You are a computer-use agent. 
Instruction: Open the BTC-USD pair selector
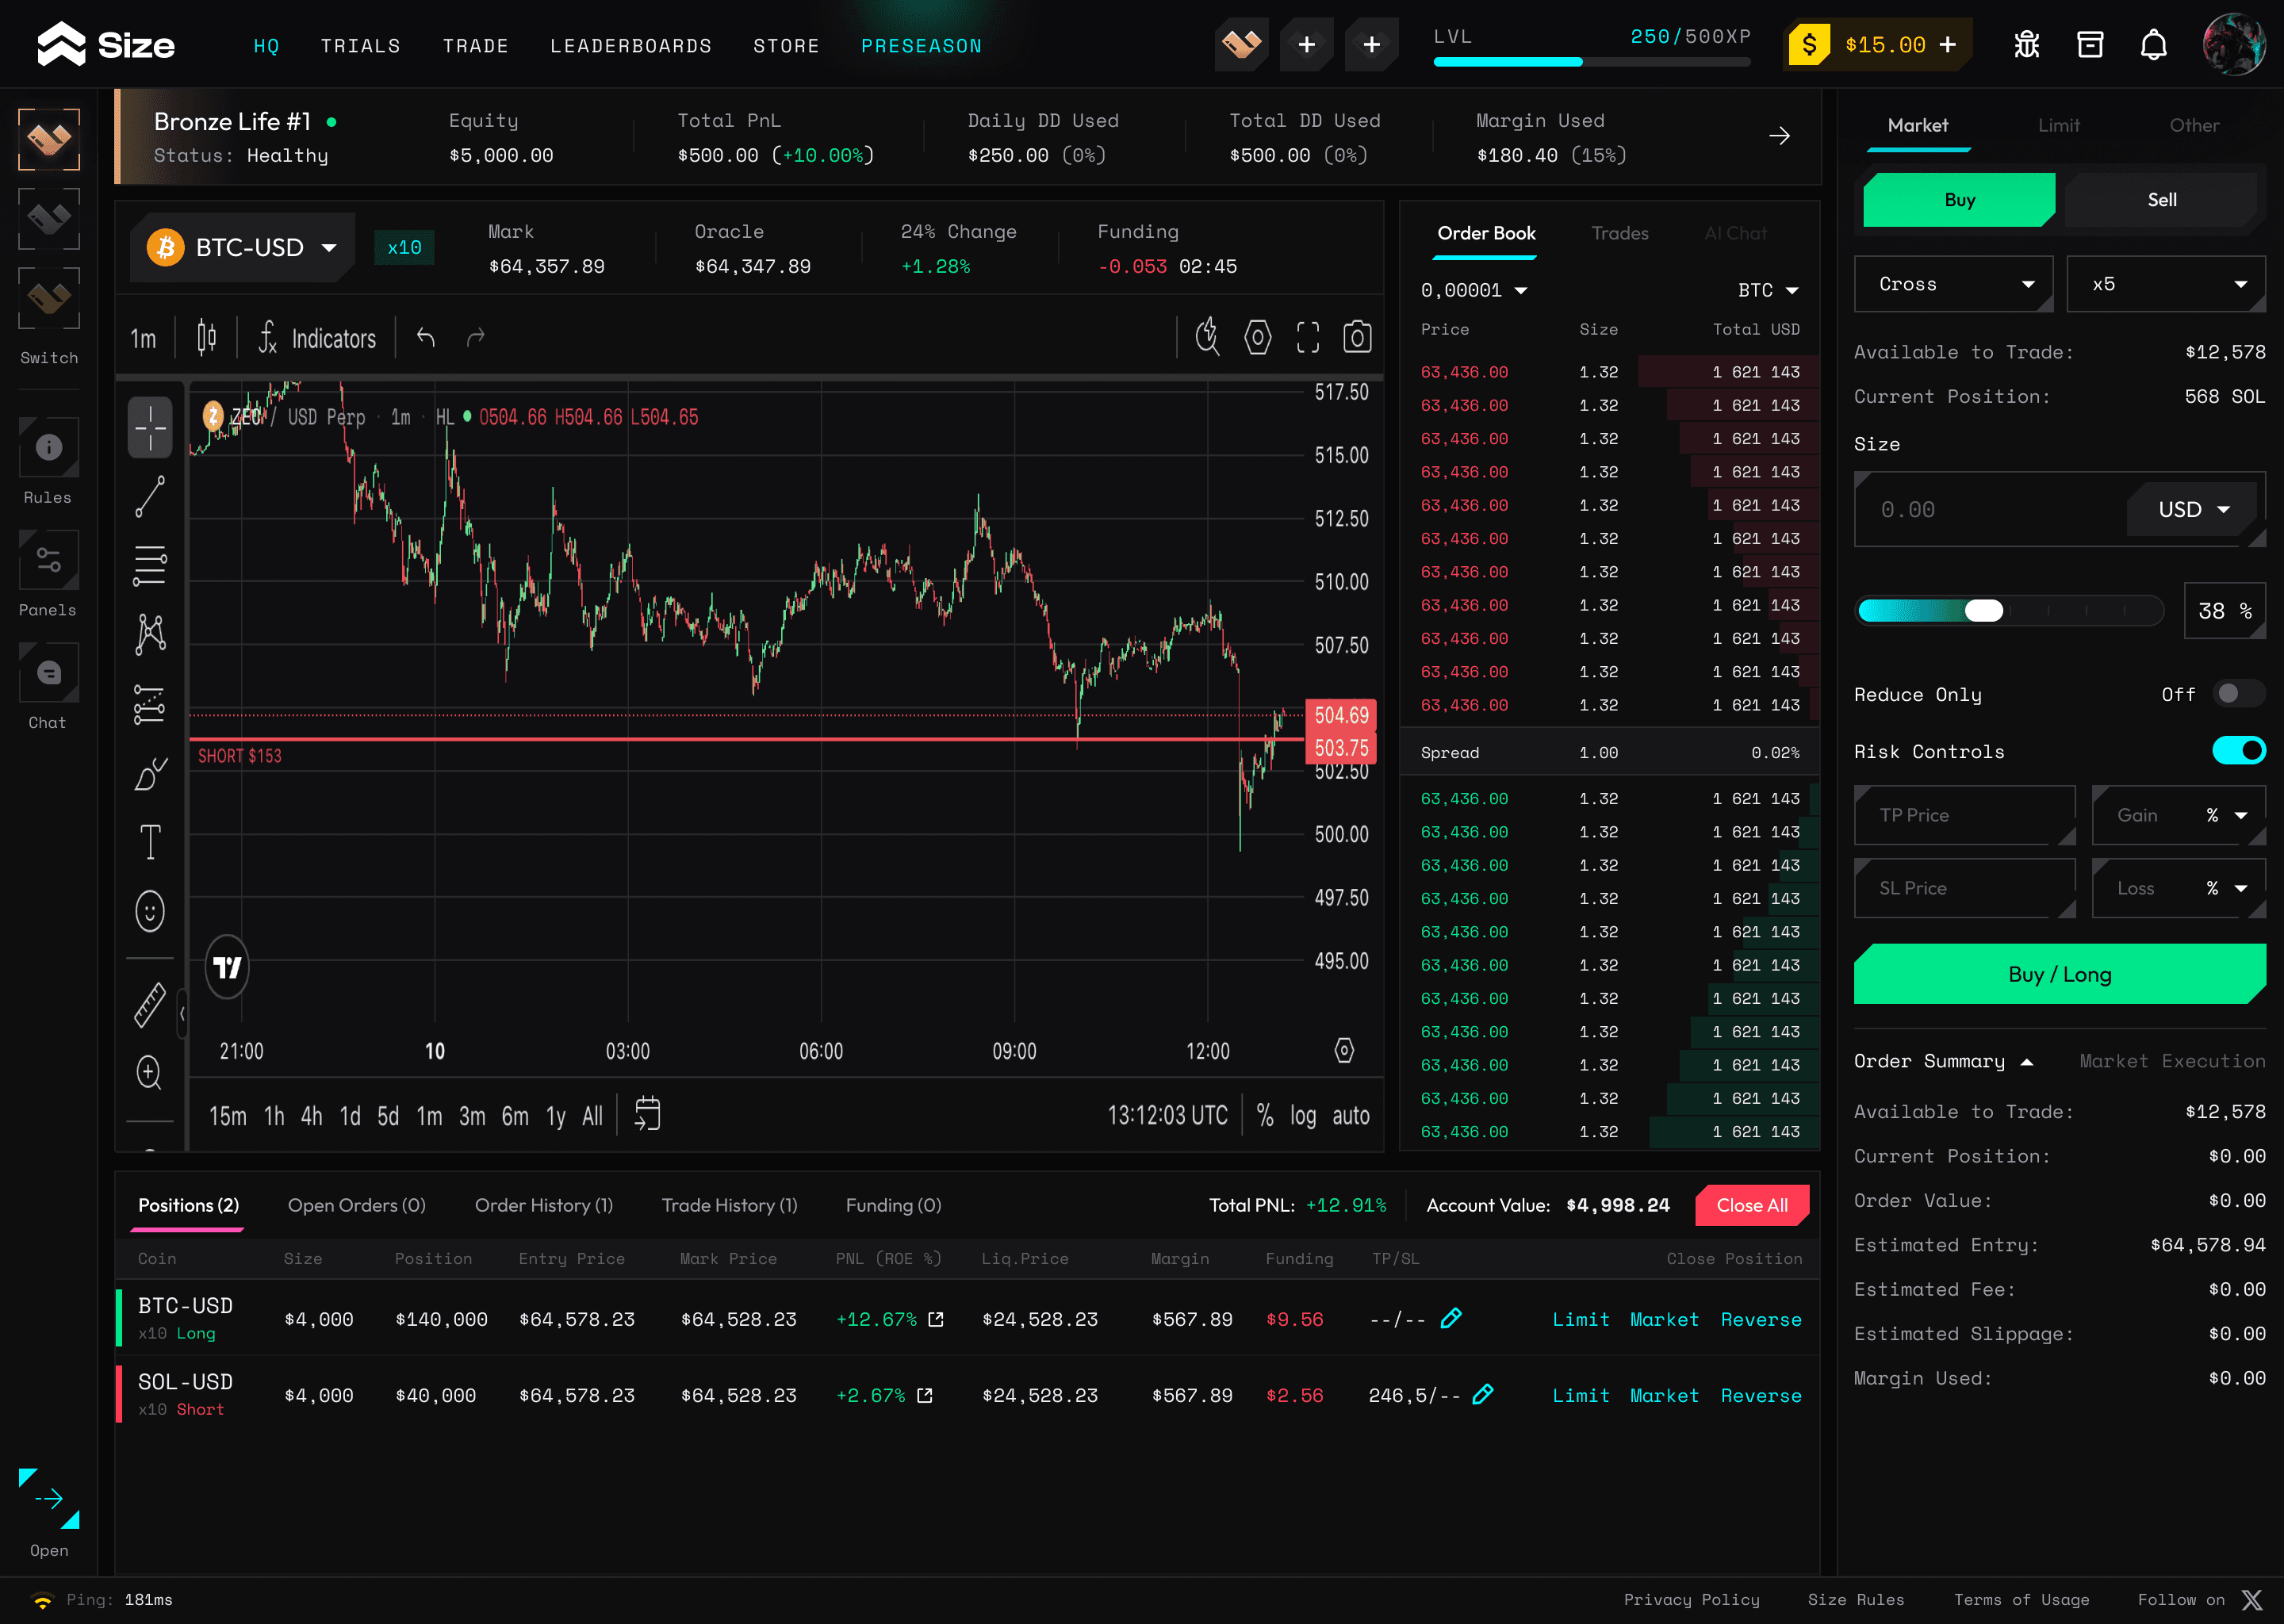click(x=242, y=247)
